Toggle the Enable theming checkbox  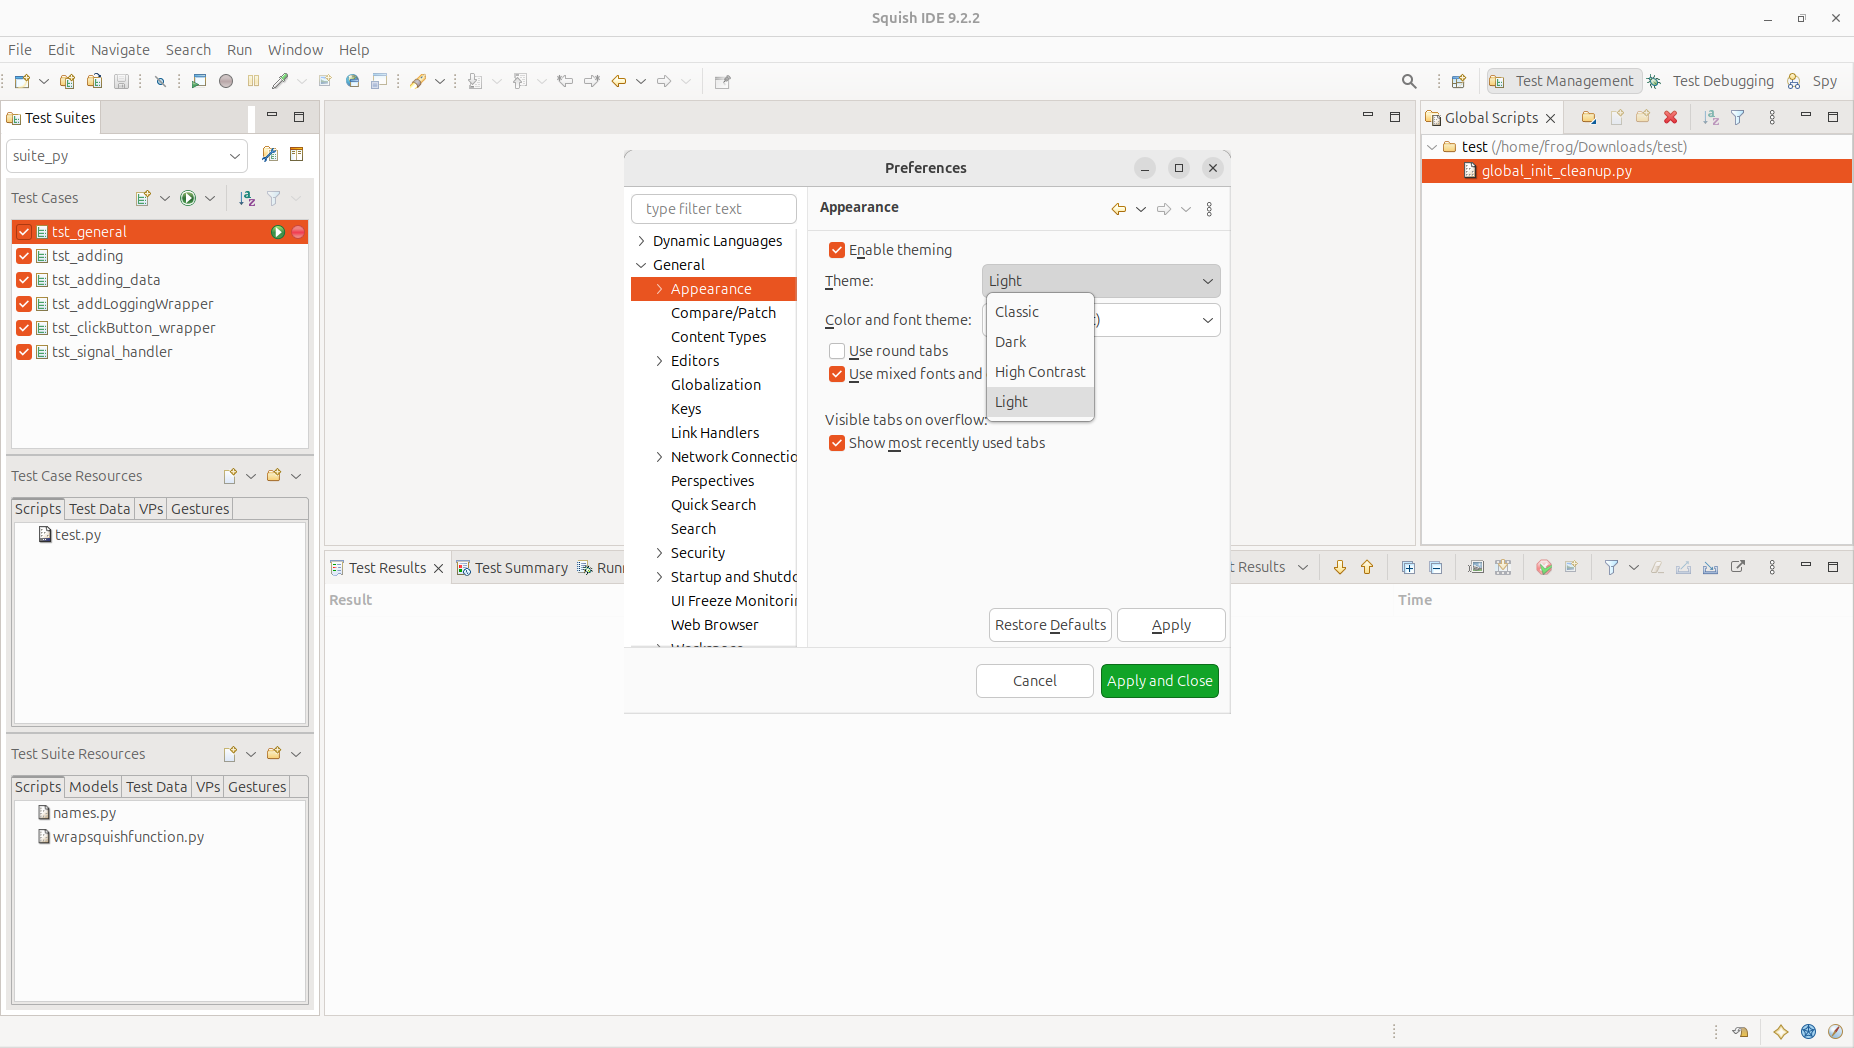(x=837, y=250)
